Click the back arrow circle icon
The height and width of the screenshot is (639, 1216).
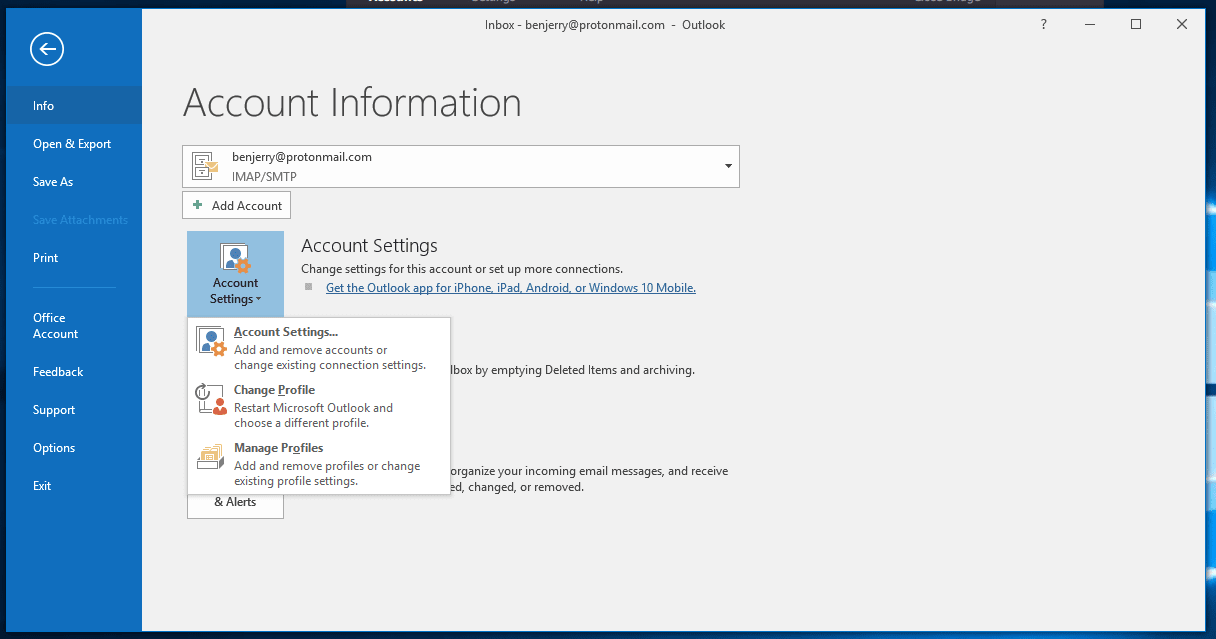(47, 49)
